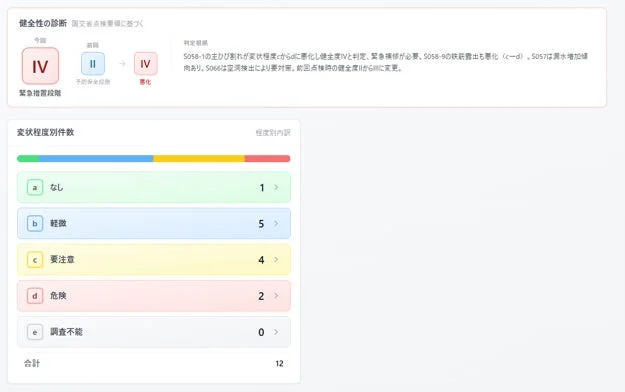
Task: Click the red '悪化' status text
Action: tap(145, 82)
